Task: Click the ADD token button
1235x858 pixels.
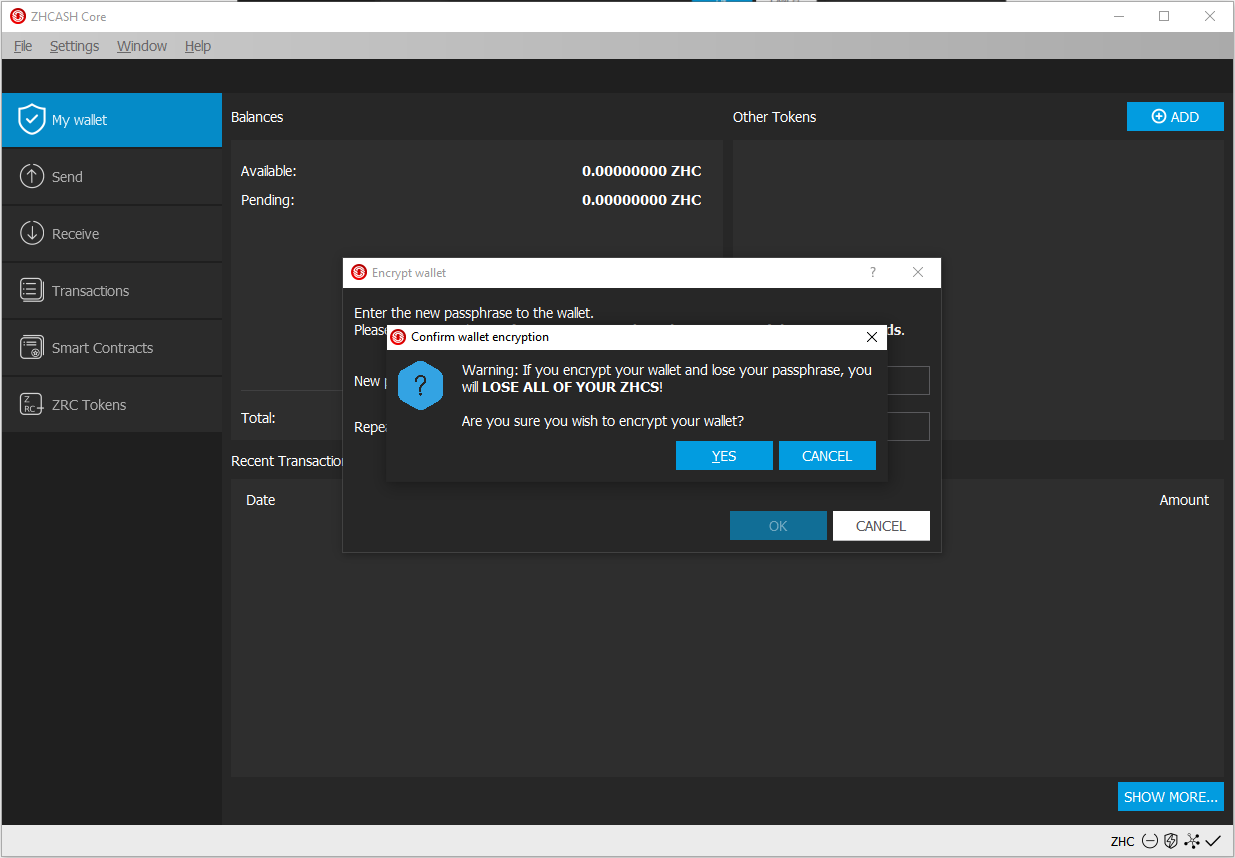Action: [x=1175, y=117]
